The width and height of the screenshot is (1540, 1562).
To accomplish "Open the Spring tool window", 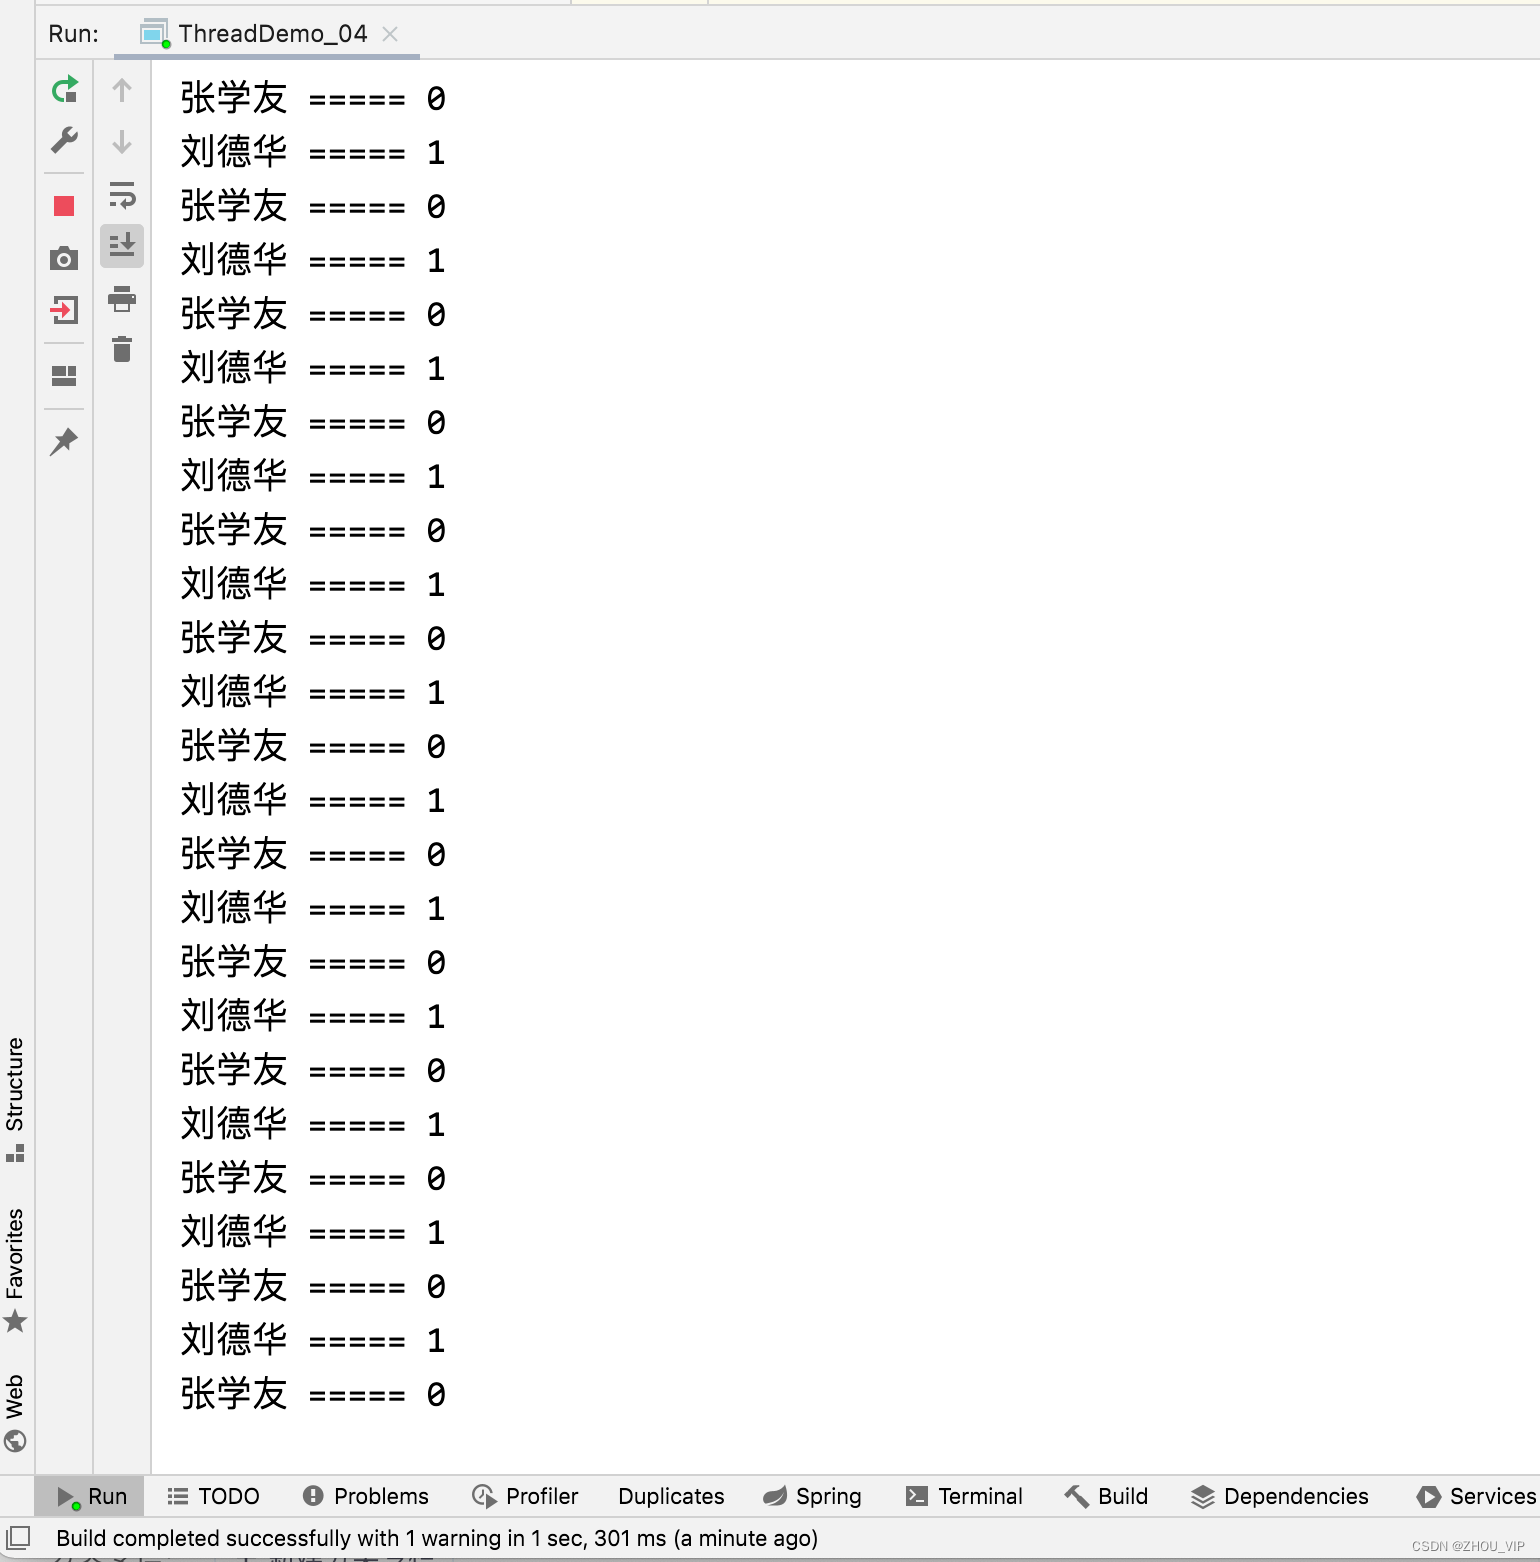I will 812,1496.
